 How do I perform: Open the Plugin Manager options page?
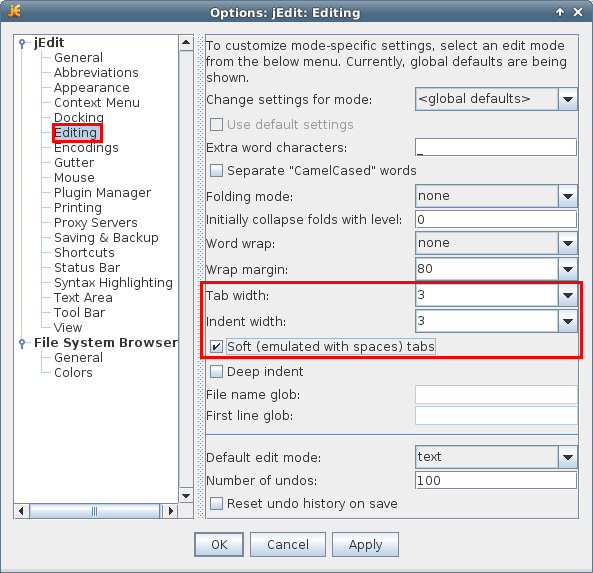[x=102, y=193]
